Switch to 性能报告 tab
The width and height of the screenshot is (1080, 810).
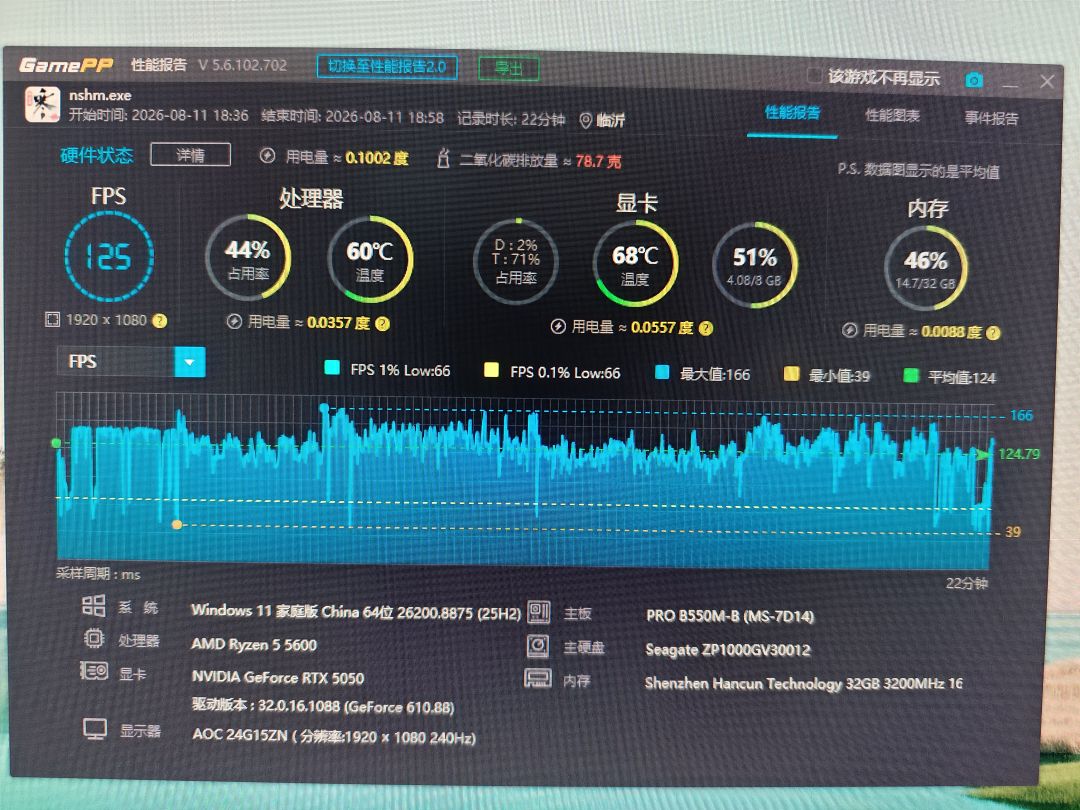[793, 112]
